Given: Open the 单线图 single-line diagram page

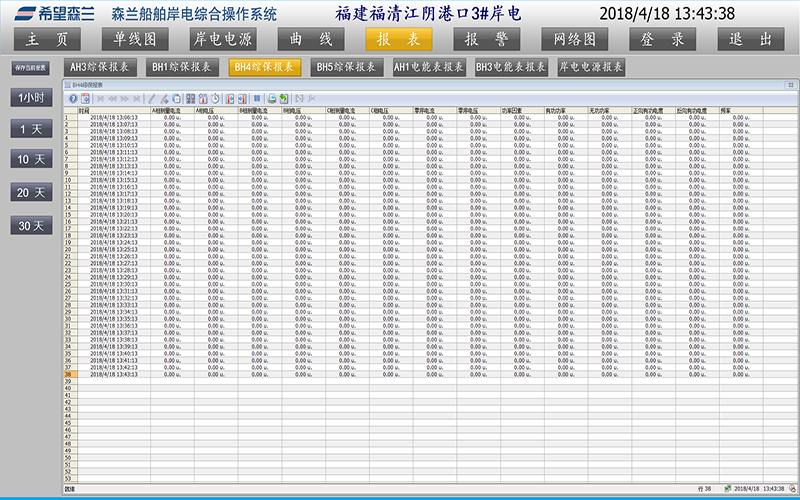Looking at the screenshot, I should point(135,39).
